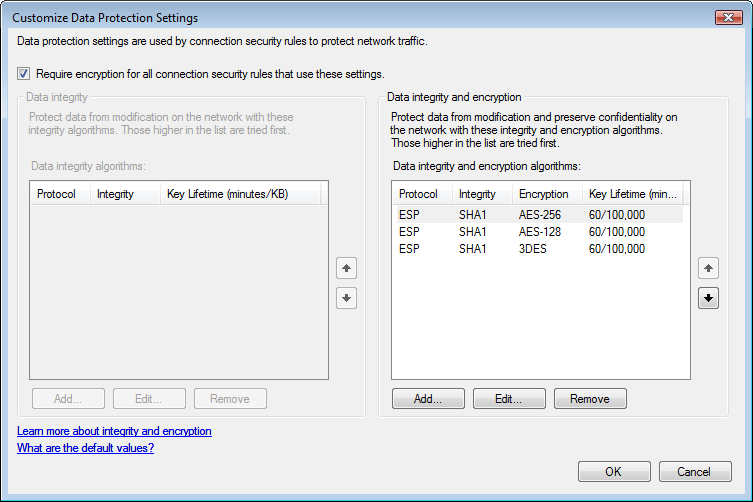The image size is (753, 502).
Task: Close the Customize Data Protection Settings window
Action: click(x=729, y=17)
